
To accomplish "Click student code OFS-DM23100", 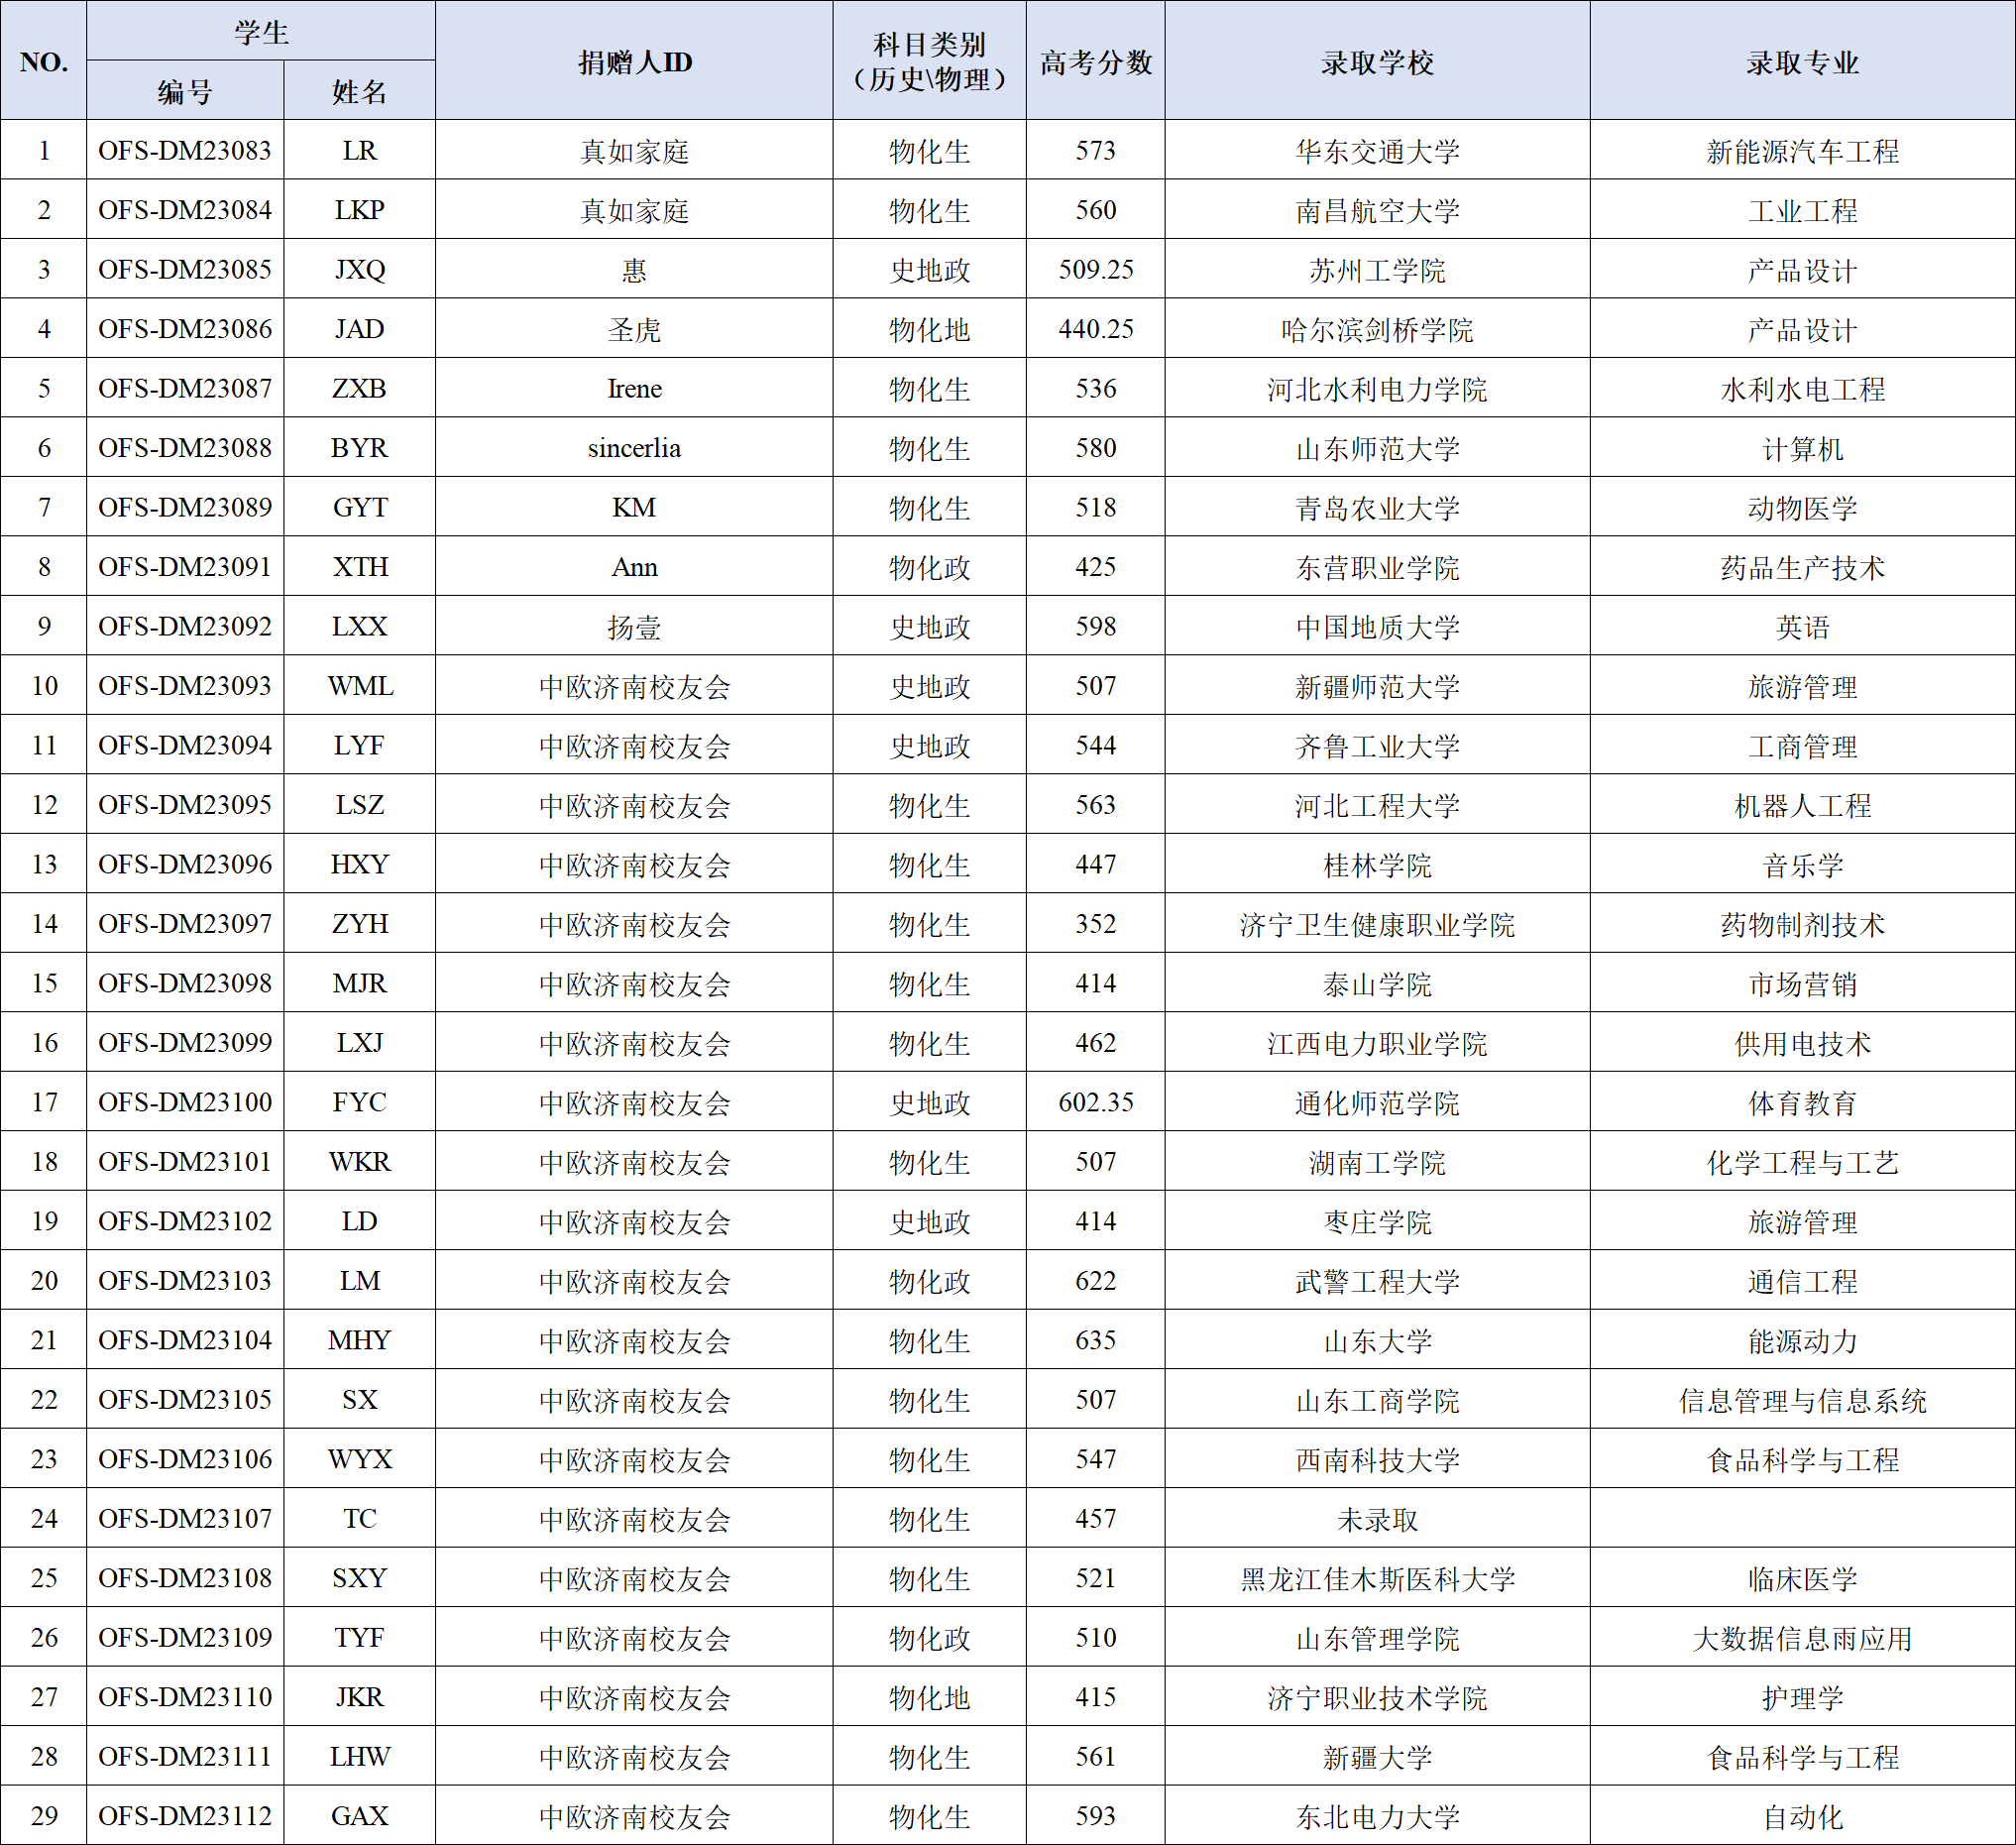I will tap(185, 1102).
